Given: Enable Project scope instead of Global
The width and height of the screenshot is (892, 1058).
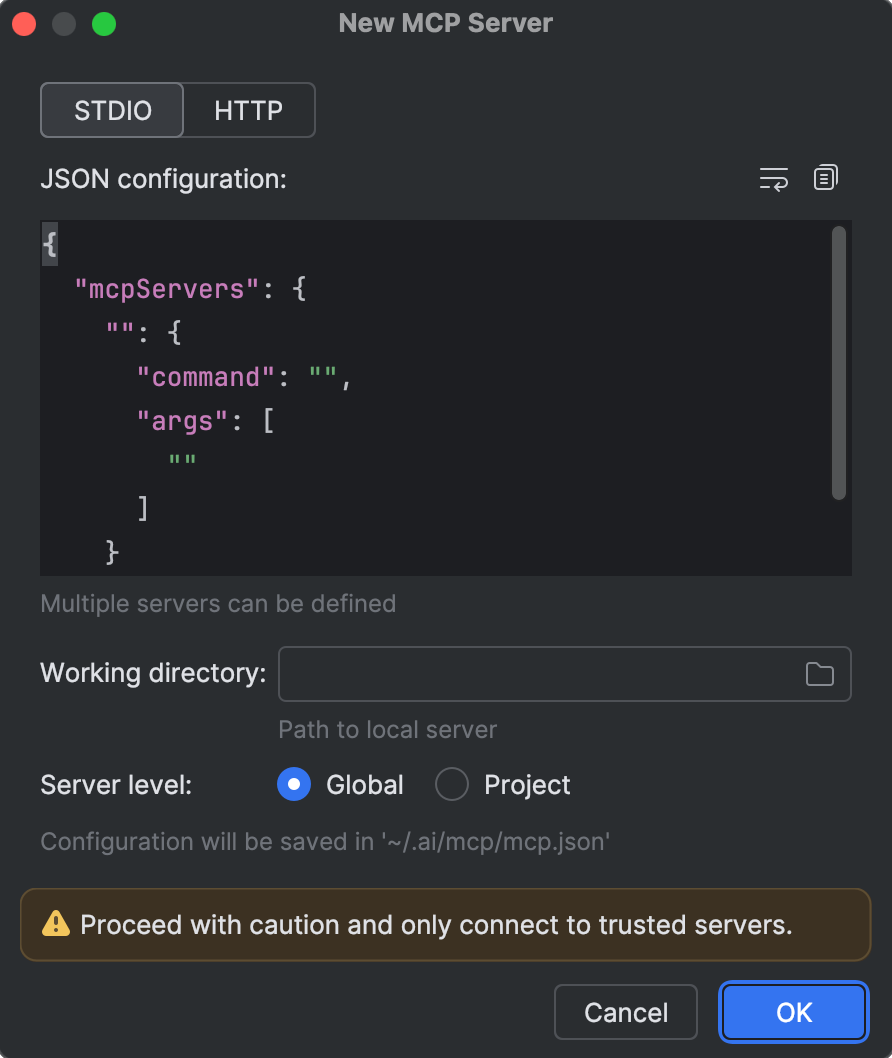Looking at the screenshot, I should (x=452, y=784).
